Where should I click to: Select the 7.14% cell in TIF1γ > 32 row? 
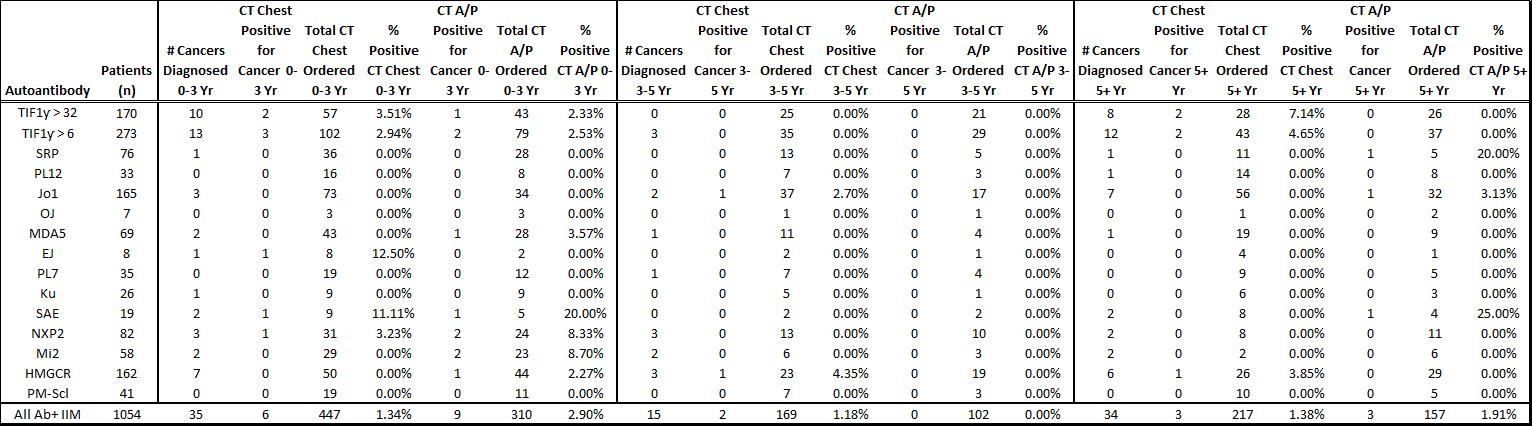click(x=1306, y=113)
